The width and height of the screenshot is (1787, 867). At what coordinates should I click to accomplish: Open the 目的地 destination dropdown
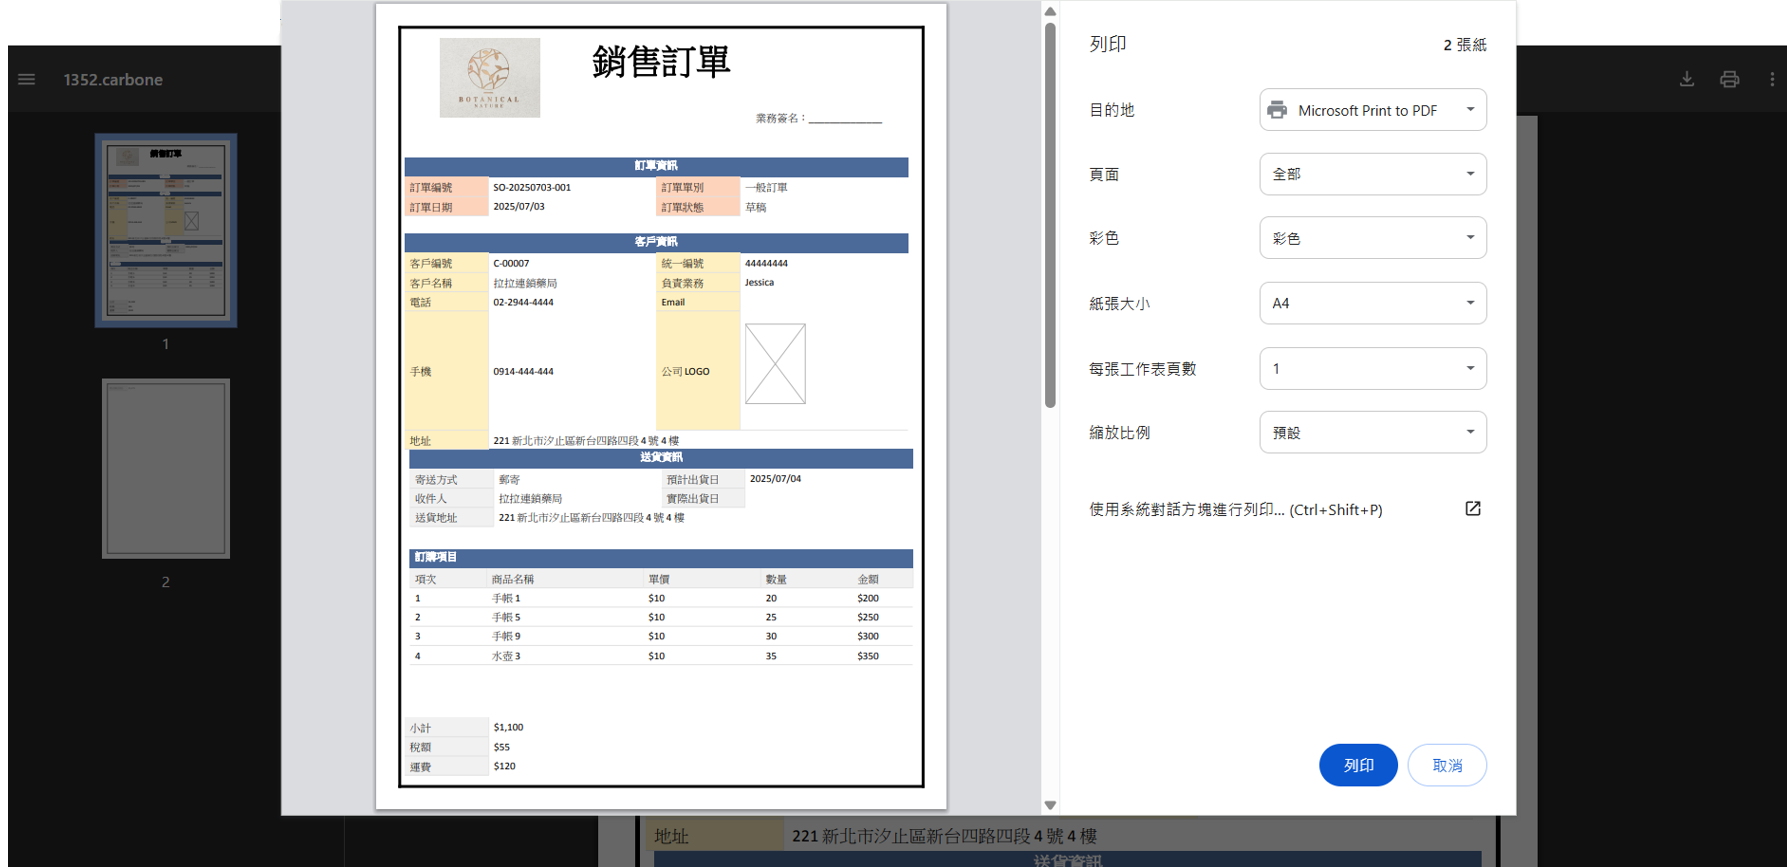coord(1372,110)
